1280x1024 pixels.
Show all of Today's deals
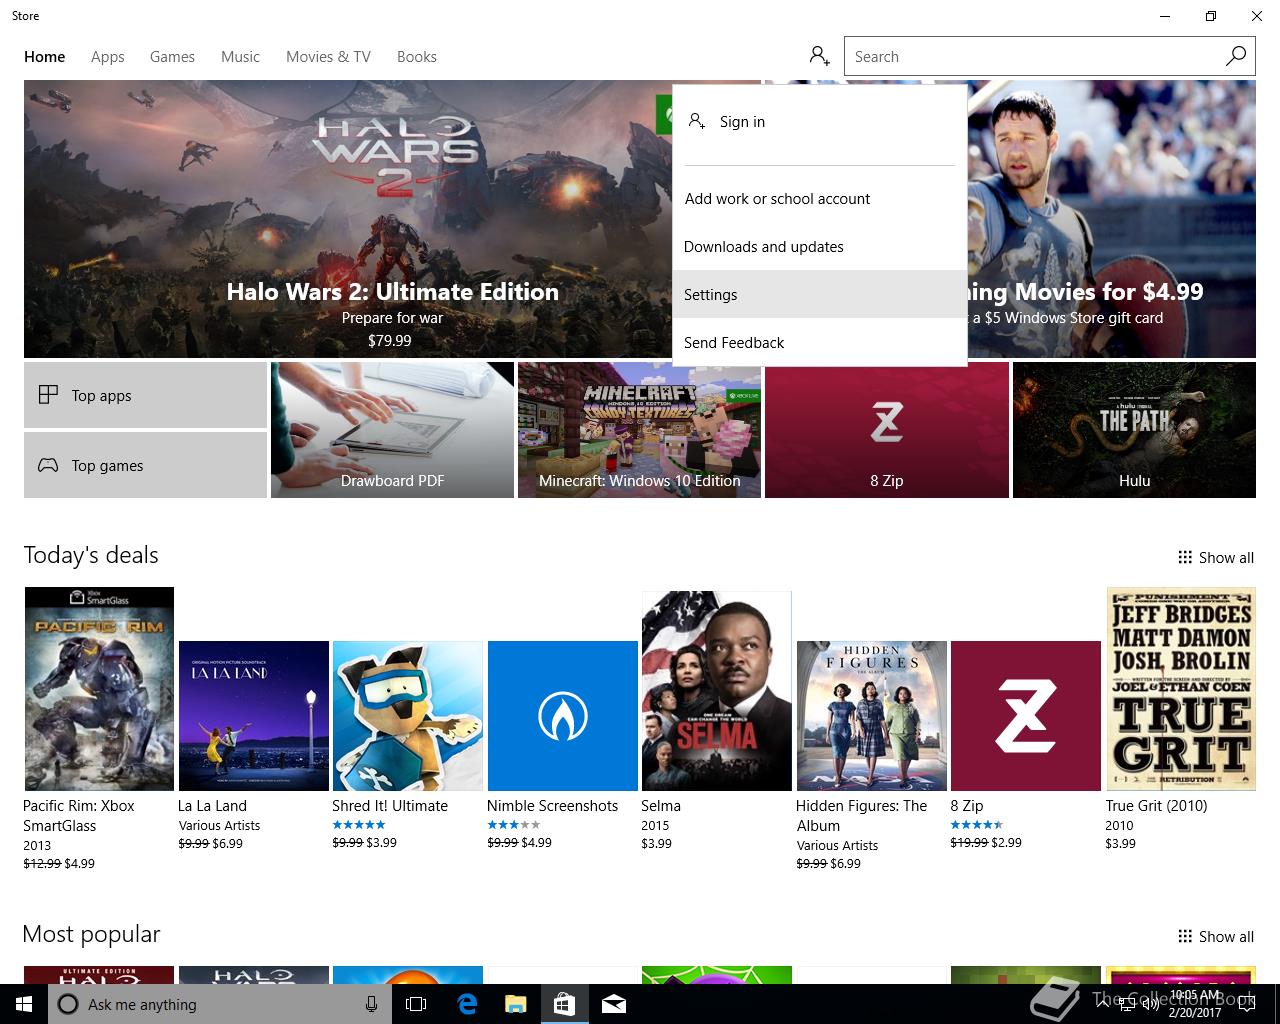(1216, 557)
